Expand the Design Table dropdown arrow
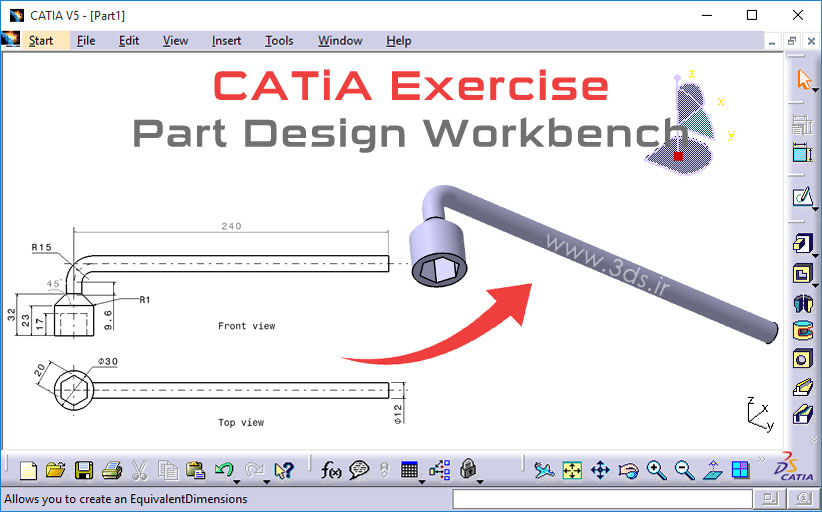 pos(421,481)
